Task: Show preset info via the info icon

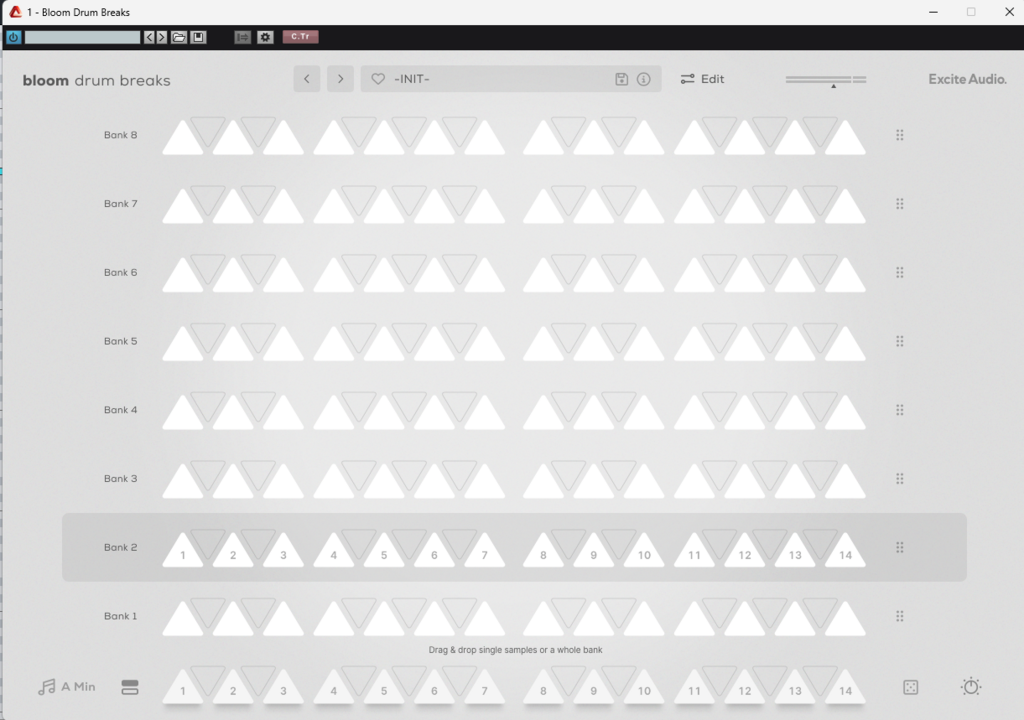Action: 643,79
